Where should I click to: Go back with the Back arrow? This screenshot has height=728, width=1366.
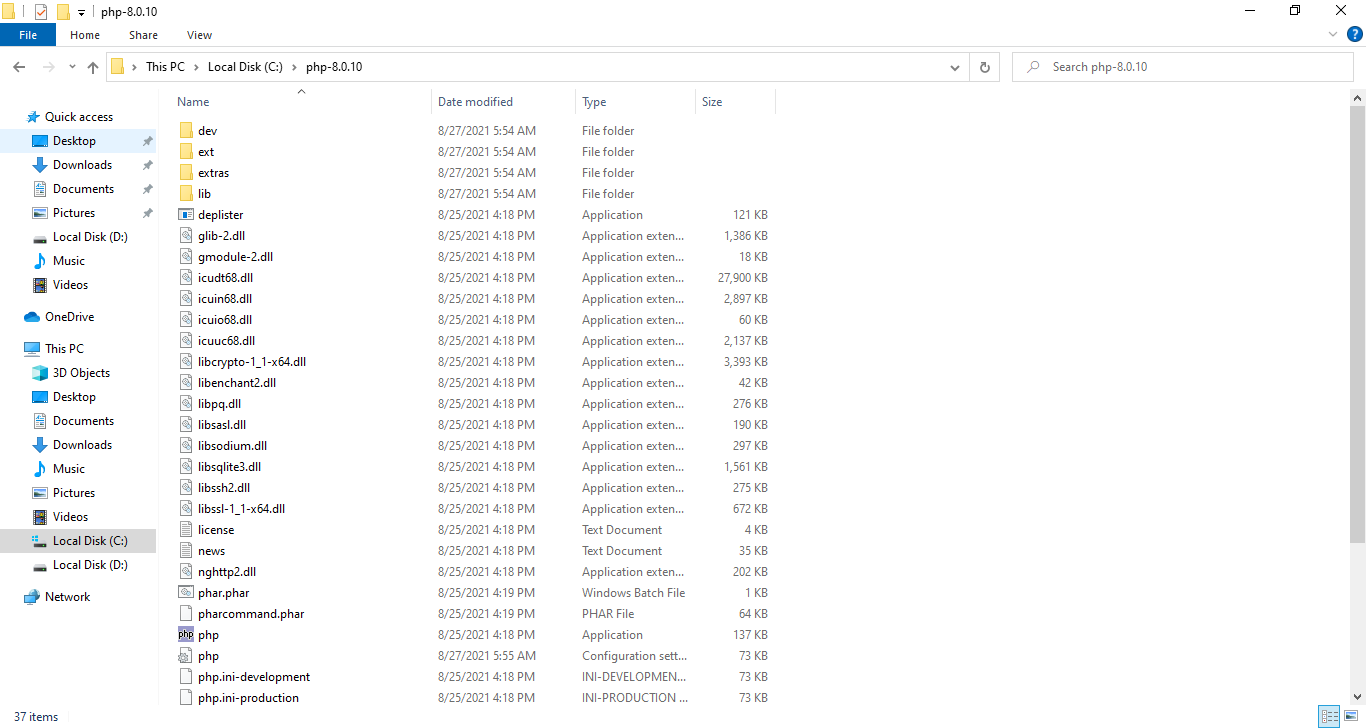pyautogui.click(x=19, y=67)
